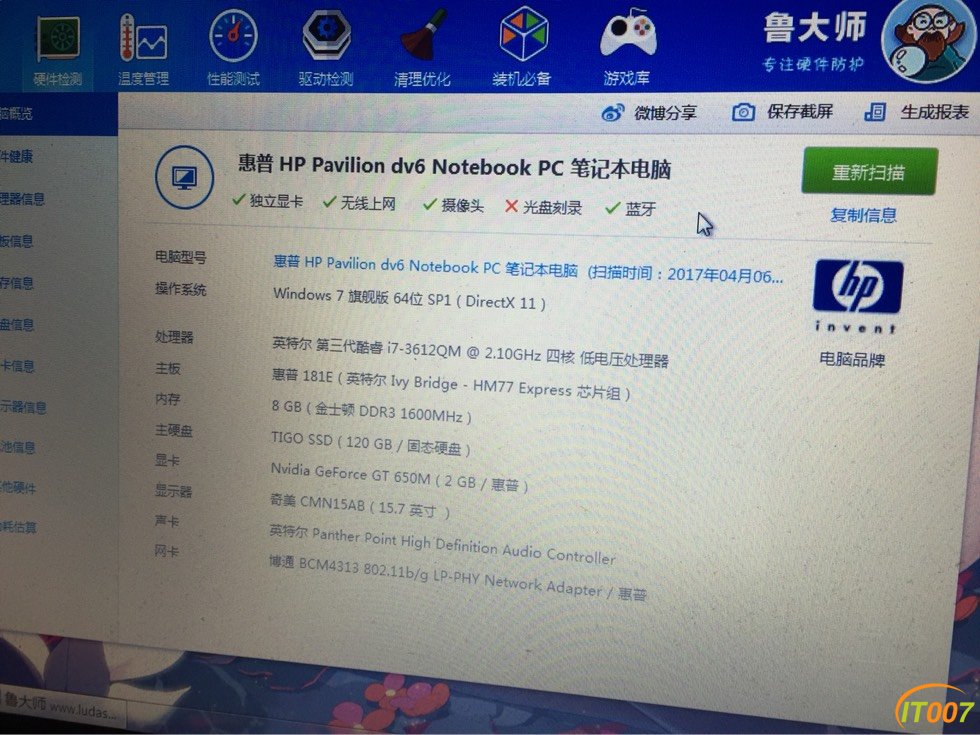980x735 pixels.
Task: Click the round computer monitor icon
Action: [x=184, y=178]
